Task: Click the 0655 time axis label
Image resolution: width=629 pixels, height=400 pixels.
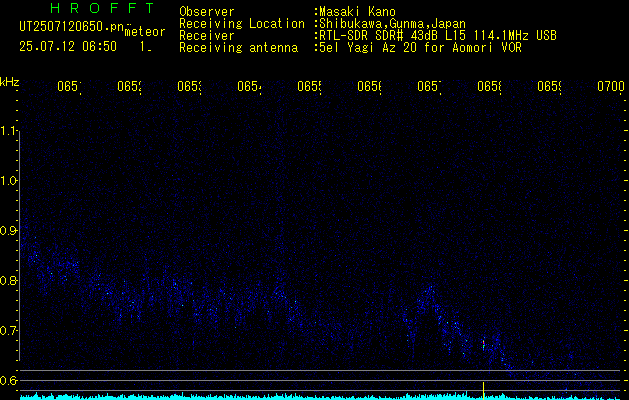Action: 309,86
